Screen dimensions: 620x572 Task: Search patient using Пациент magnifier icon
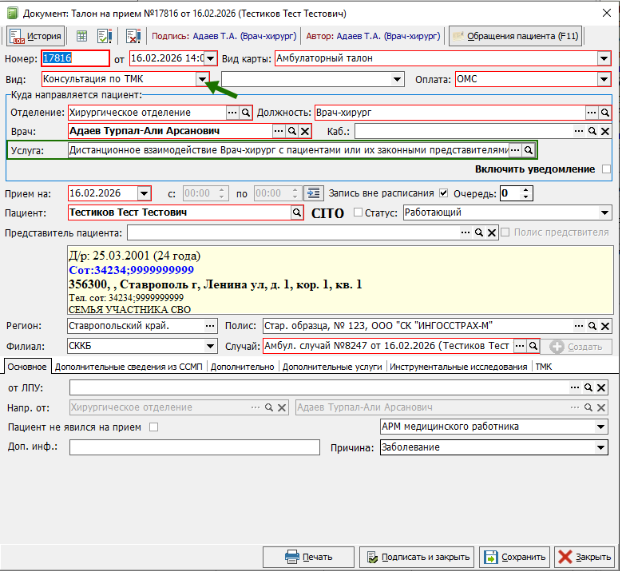coord(296,212)
